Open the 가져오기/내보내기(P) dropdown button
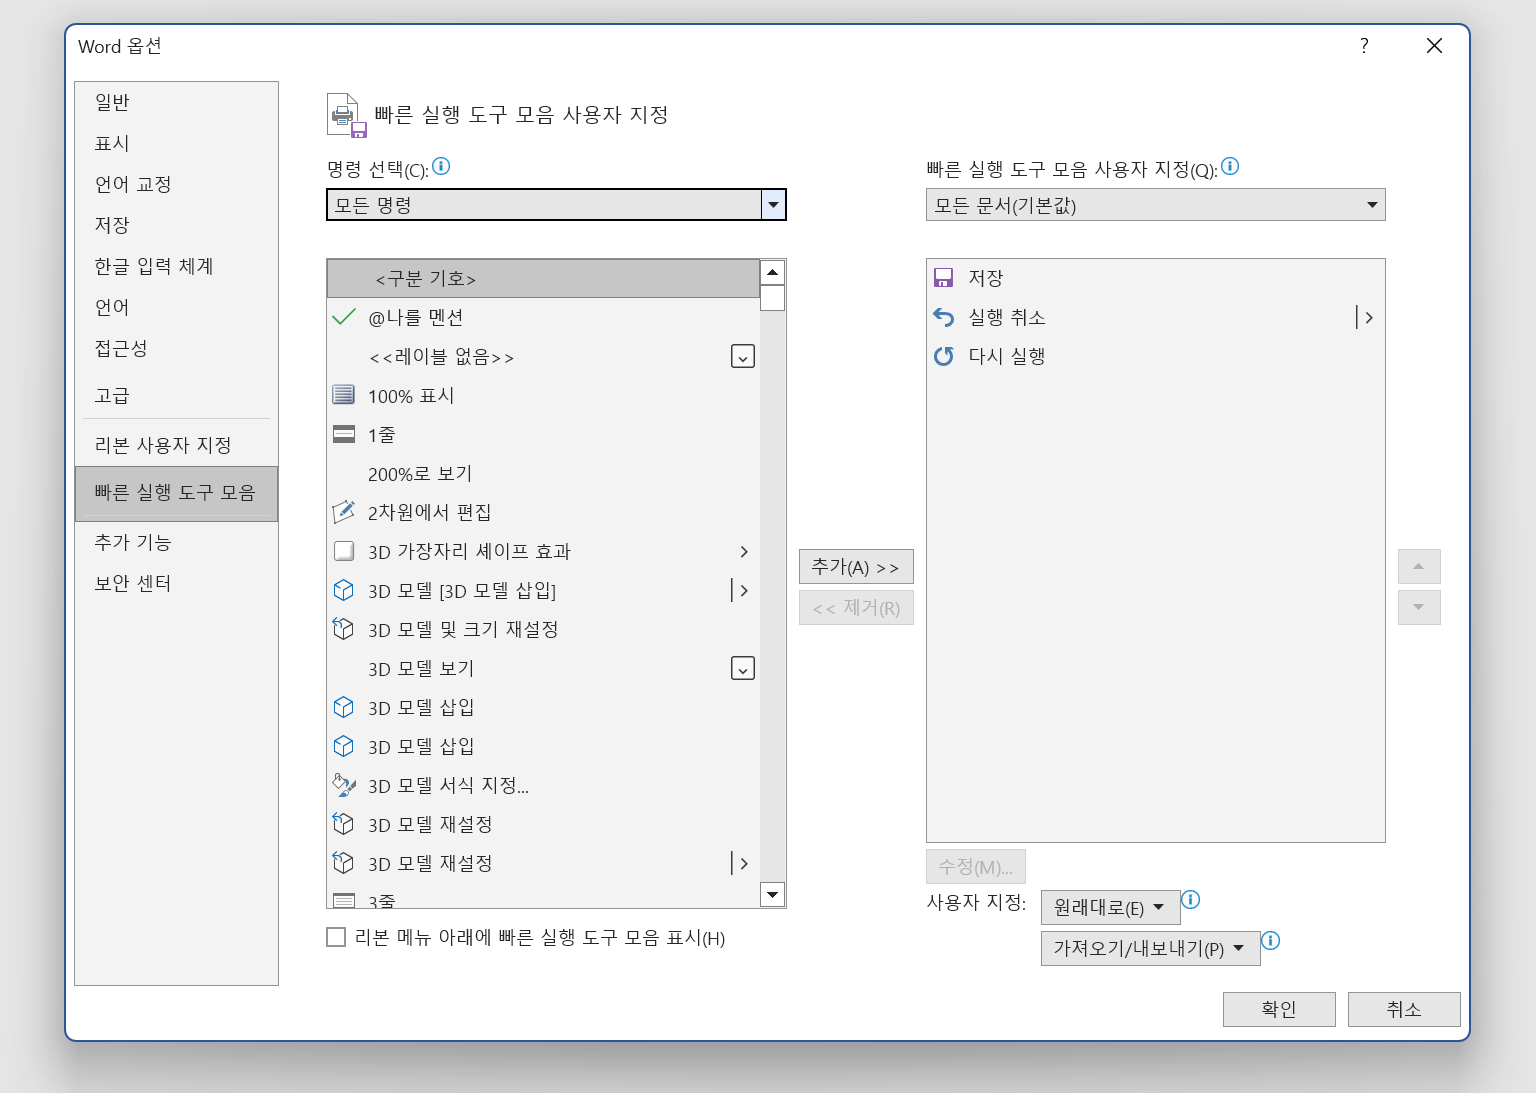This screenshot has height=1093, width=1536. [x=1150, y=948]
